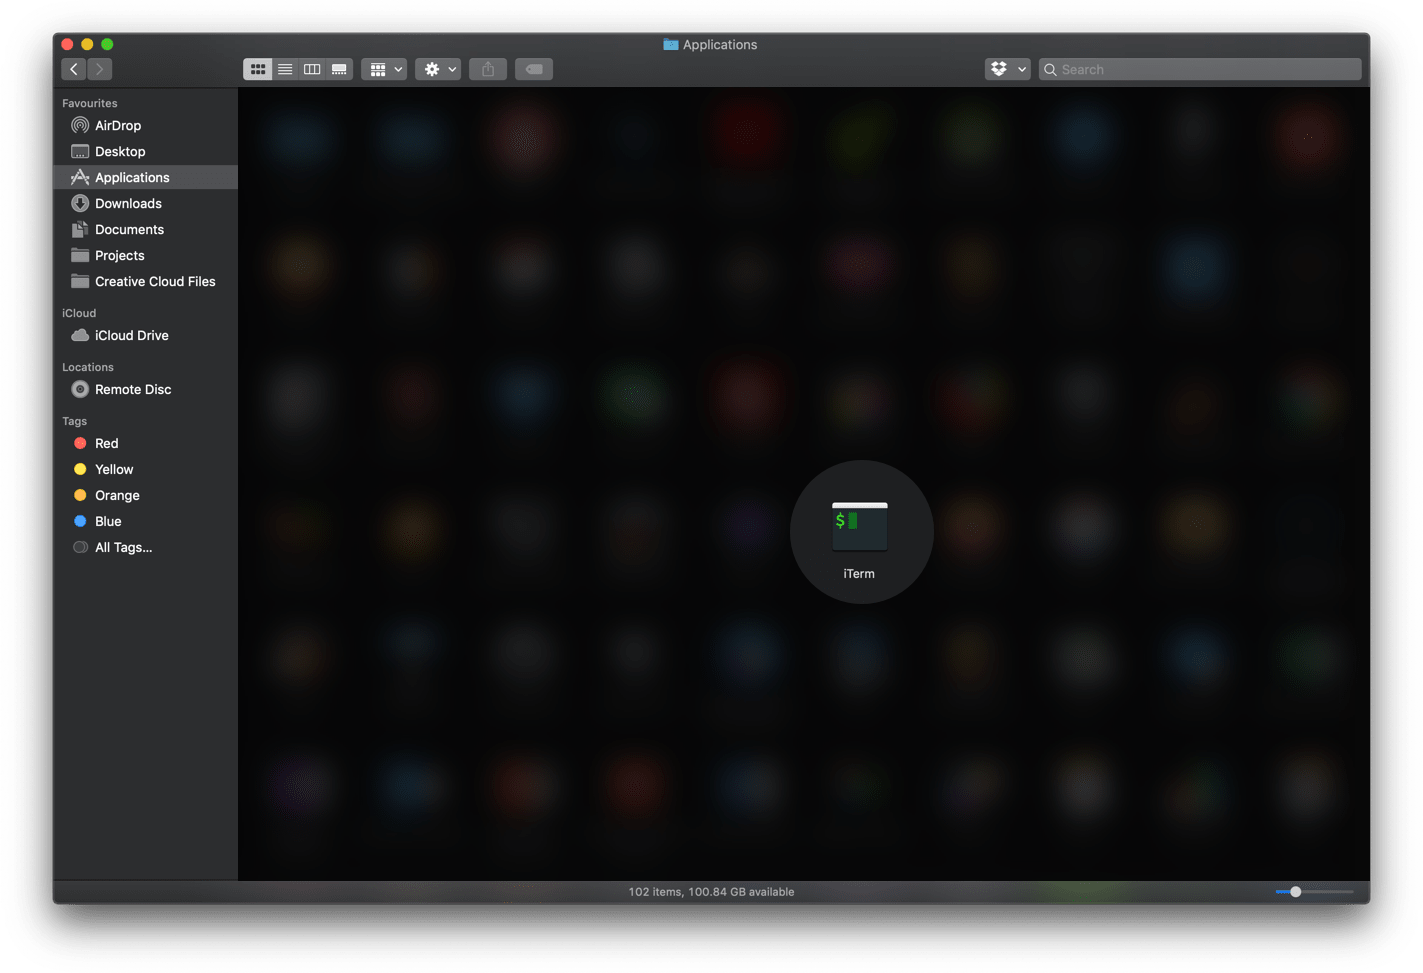Open Downloads in the sidebar
Viewport: 1423px width, 973px height.
tap(145, 203)
